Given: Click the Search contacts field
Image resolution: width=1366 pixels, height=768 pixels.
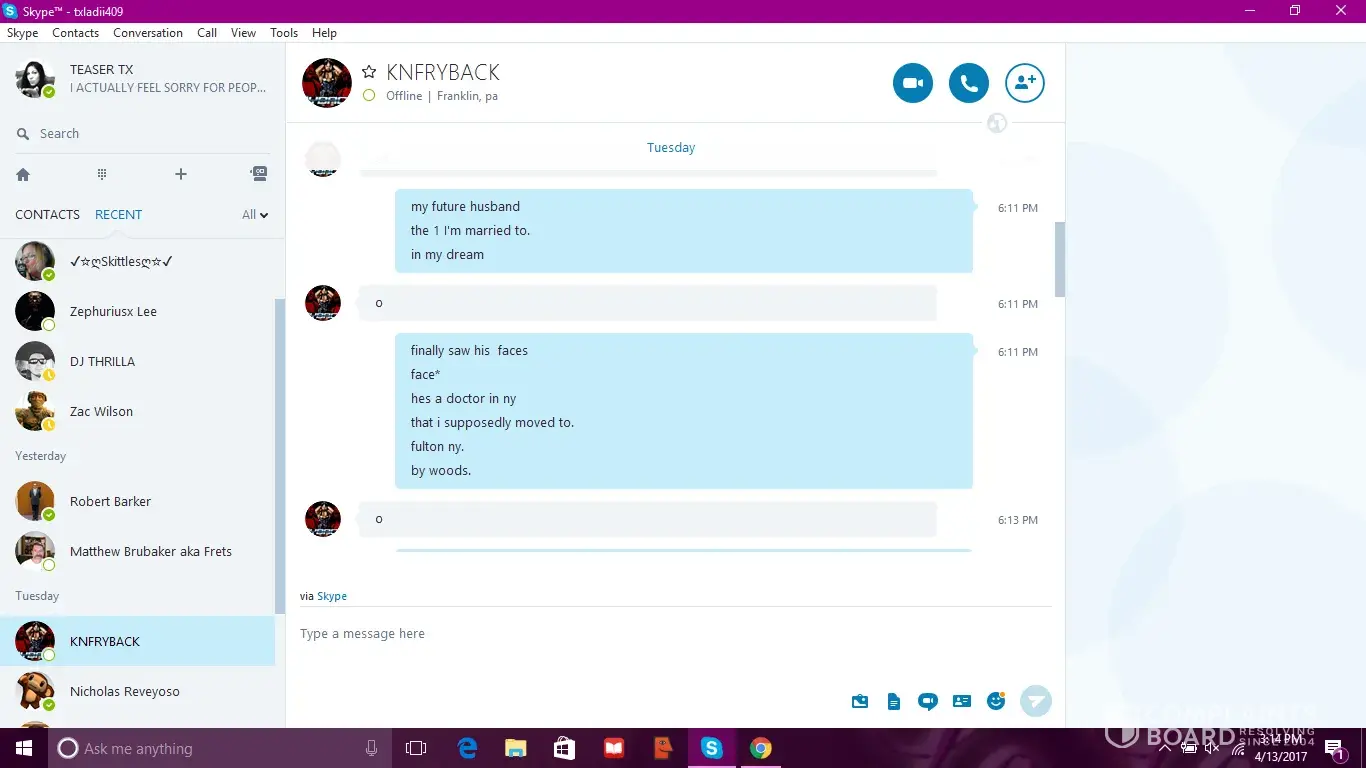Looking at the screenshot, I should 142,134.
